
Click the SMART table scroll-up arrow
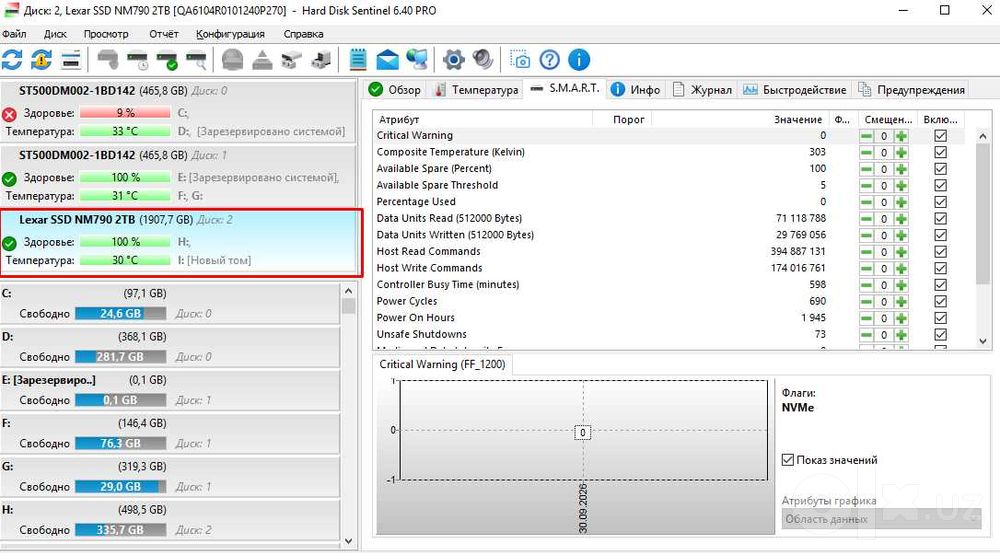(x=983, y=136)
